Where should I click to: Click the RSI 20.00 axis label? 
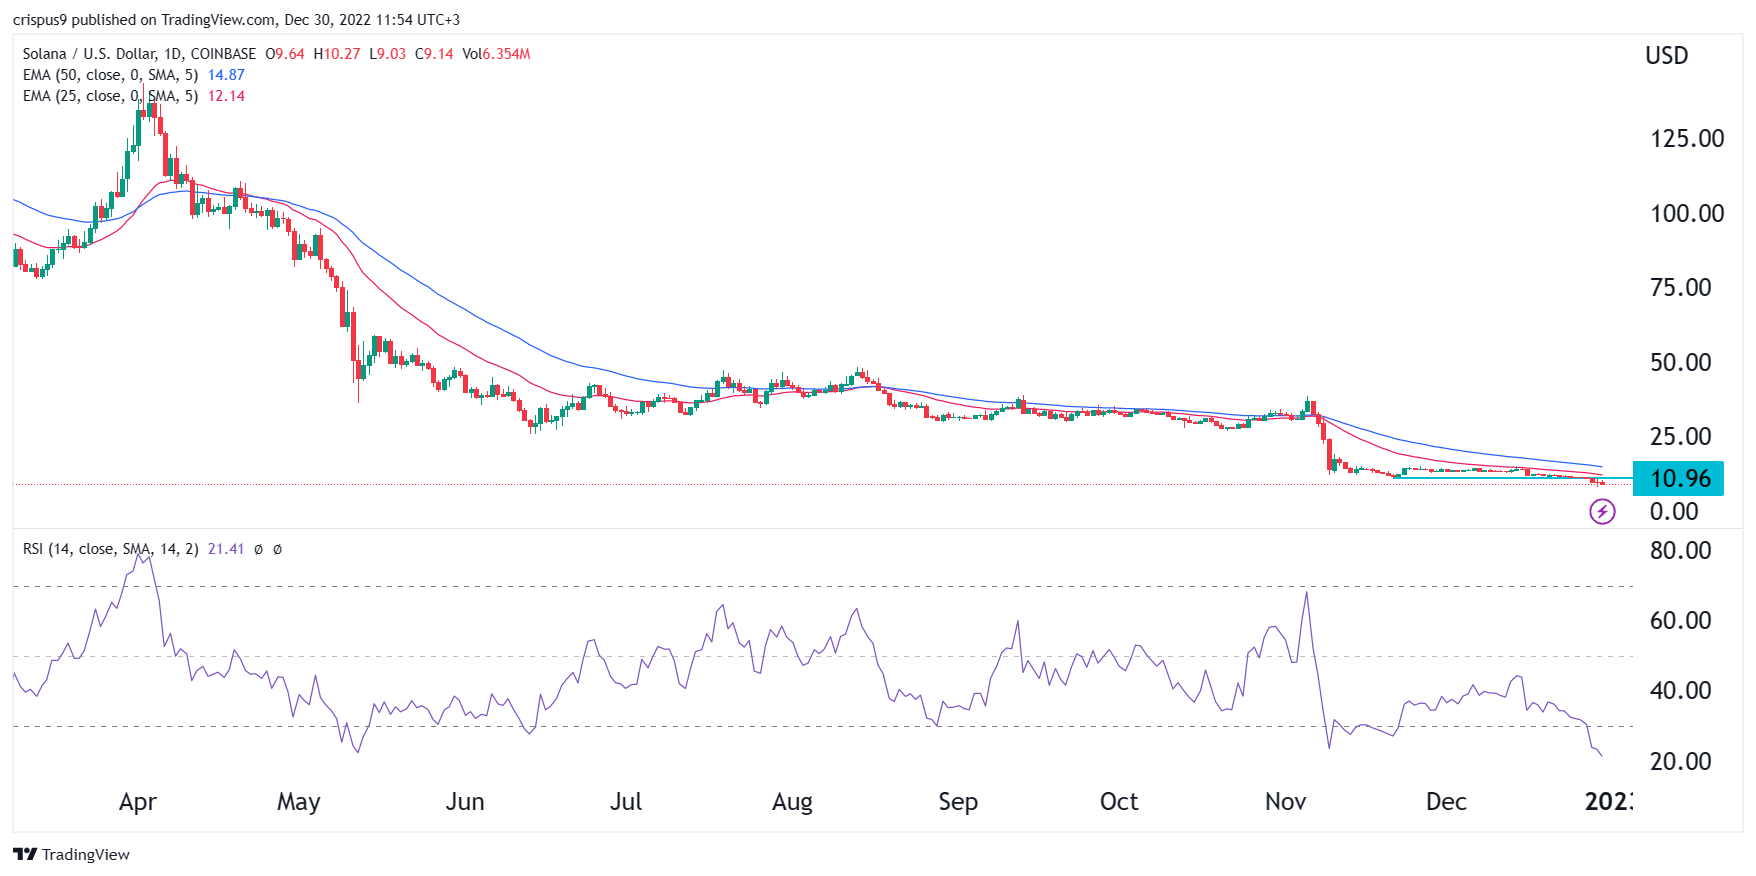pos(1681,761)
